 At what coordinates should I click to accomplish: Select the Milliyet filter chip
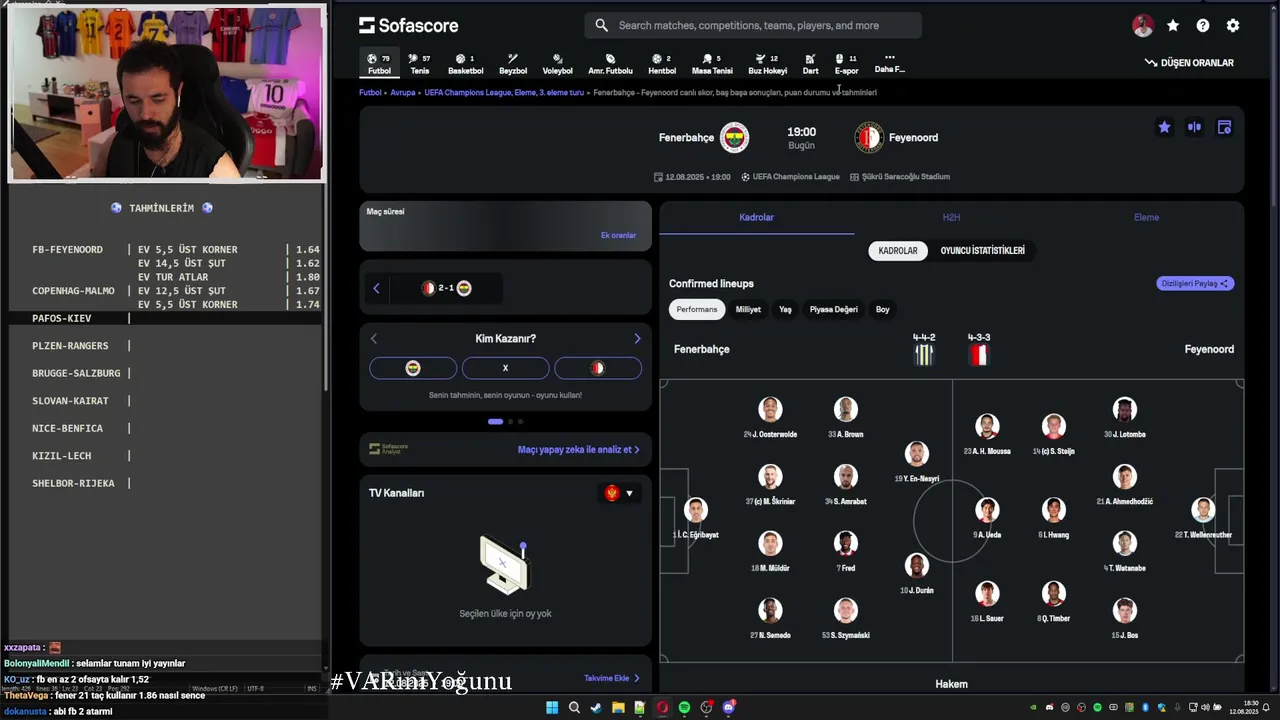[x=748, y=309]
